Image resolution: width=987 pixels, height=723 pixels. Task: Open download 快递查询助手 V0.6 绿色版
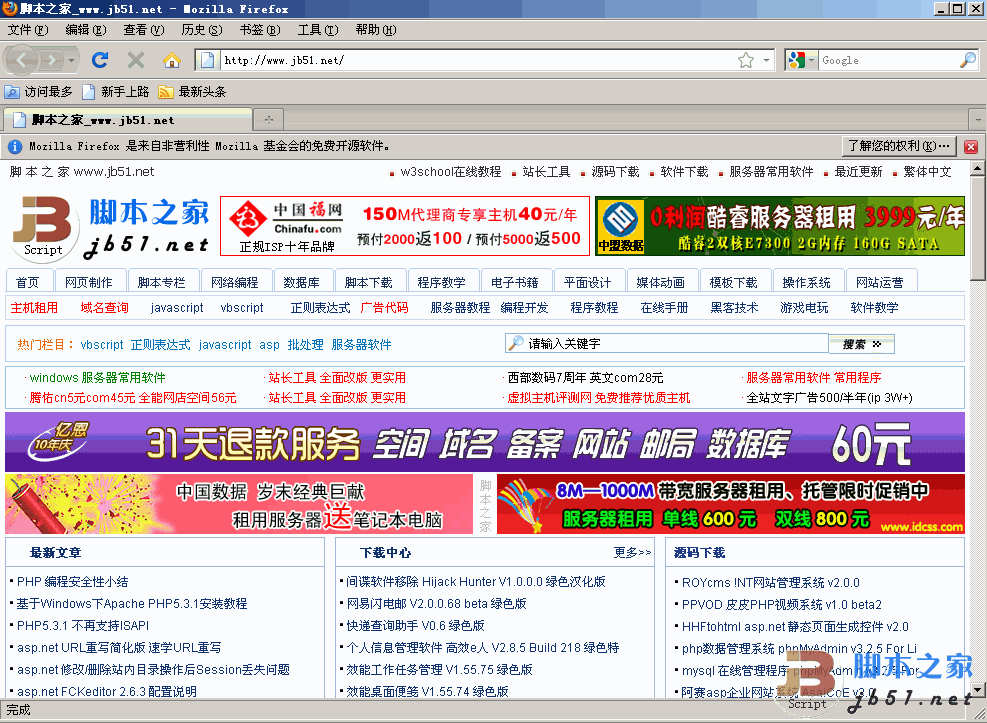(415, 626)
